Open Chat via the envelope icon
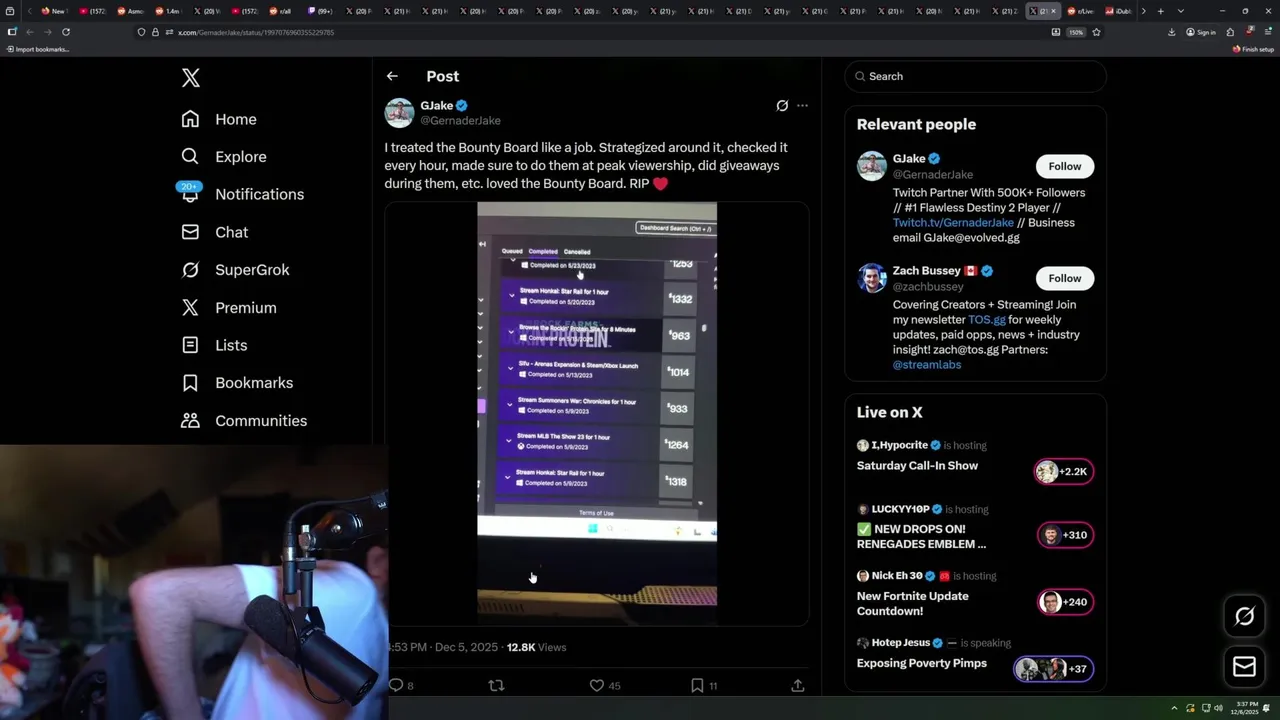 pos(190,232)
